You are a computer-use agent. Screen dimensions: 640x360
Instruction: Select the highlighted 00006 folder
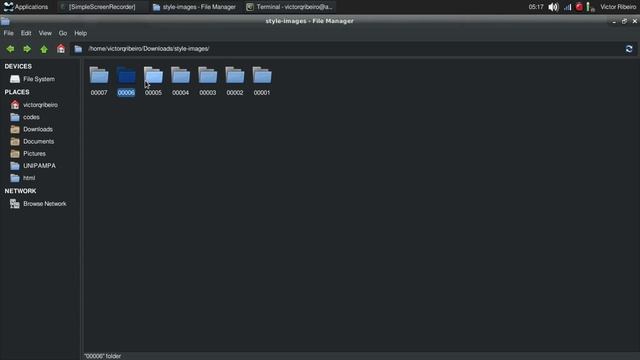126,81
